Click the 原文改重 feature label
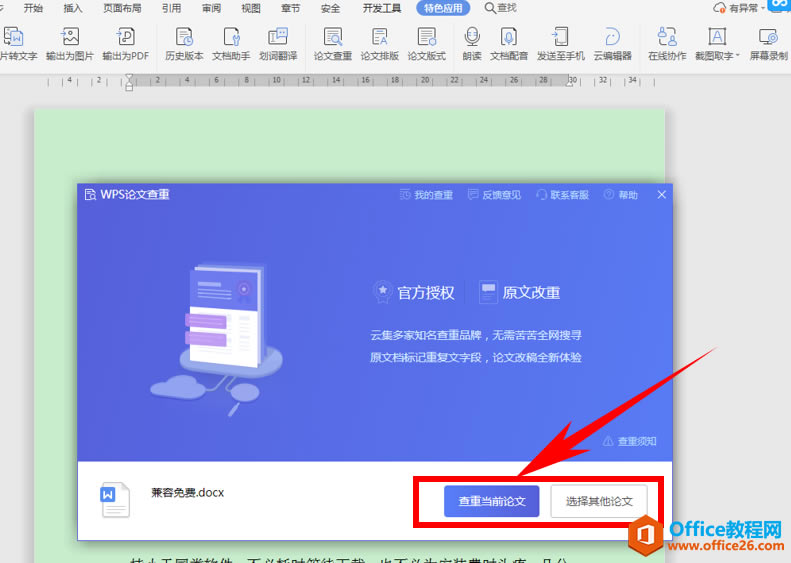This screenshot has height=563, width=791. [531, 293]
